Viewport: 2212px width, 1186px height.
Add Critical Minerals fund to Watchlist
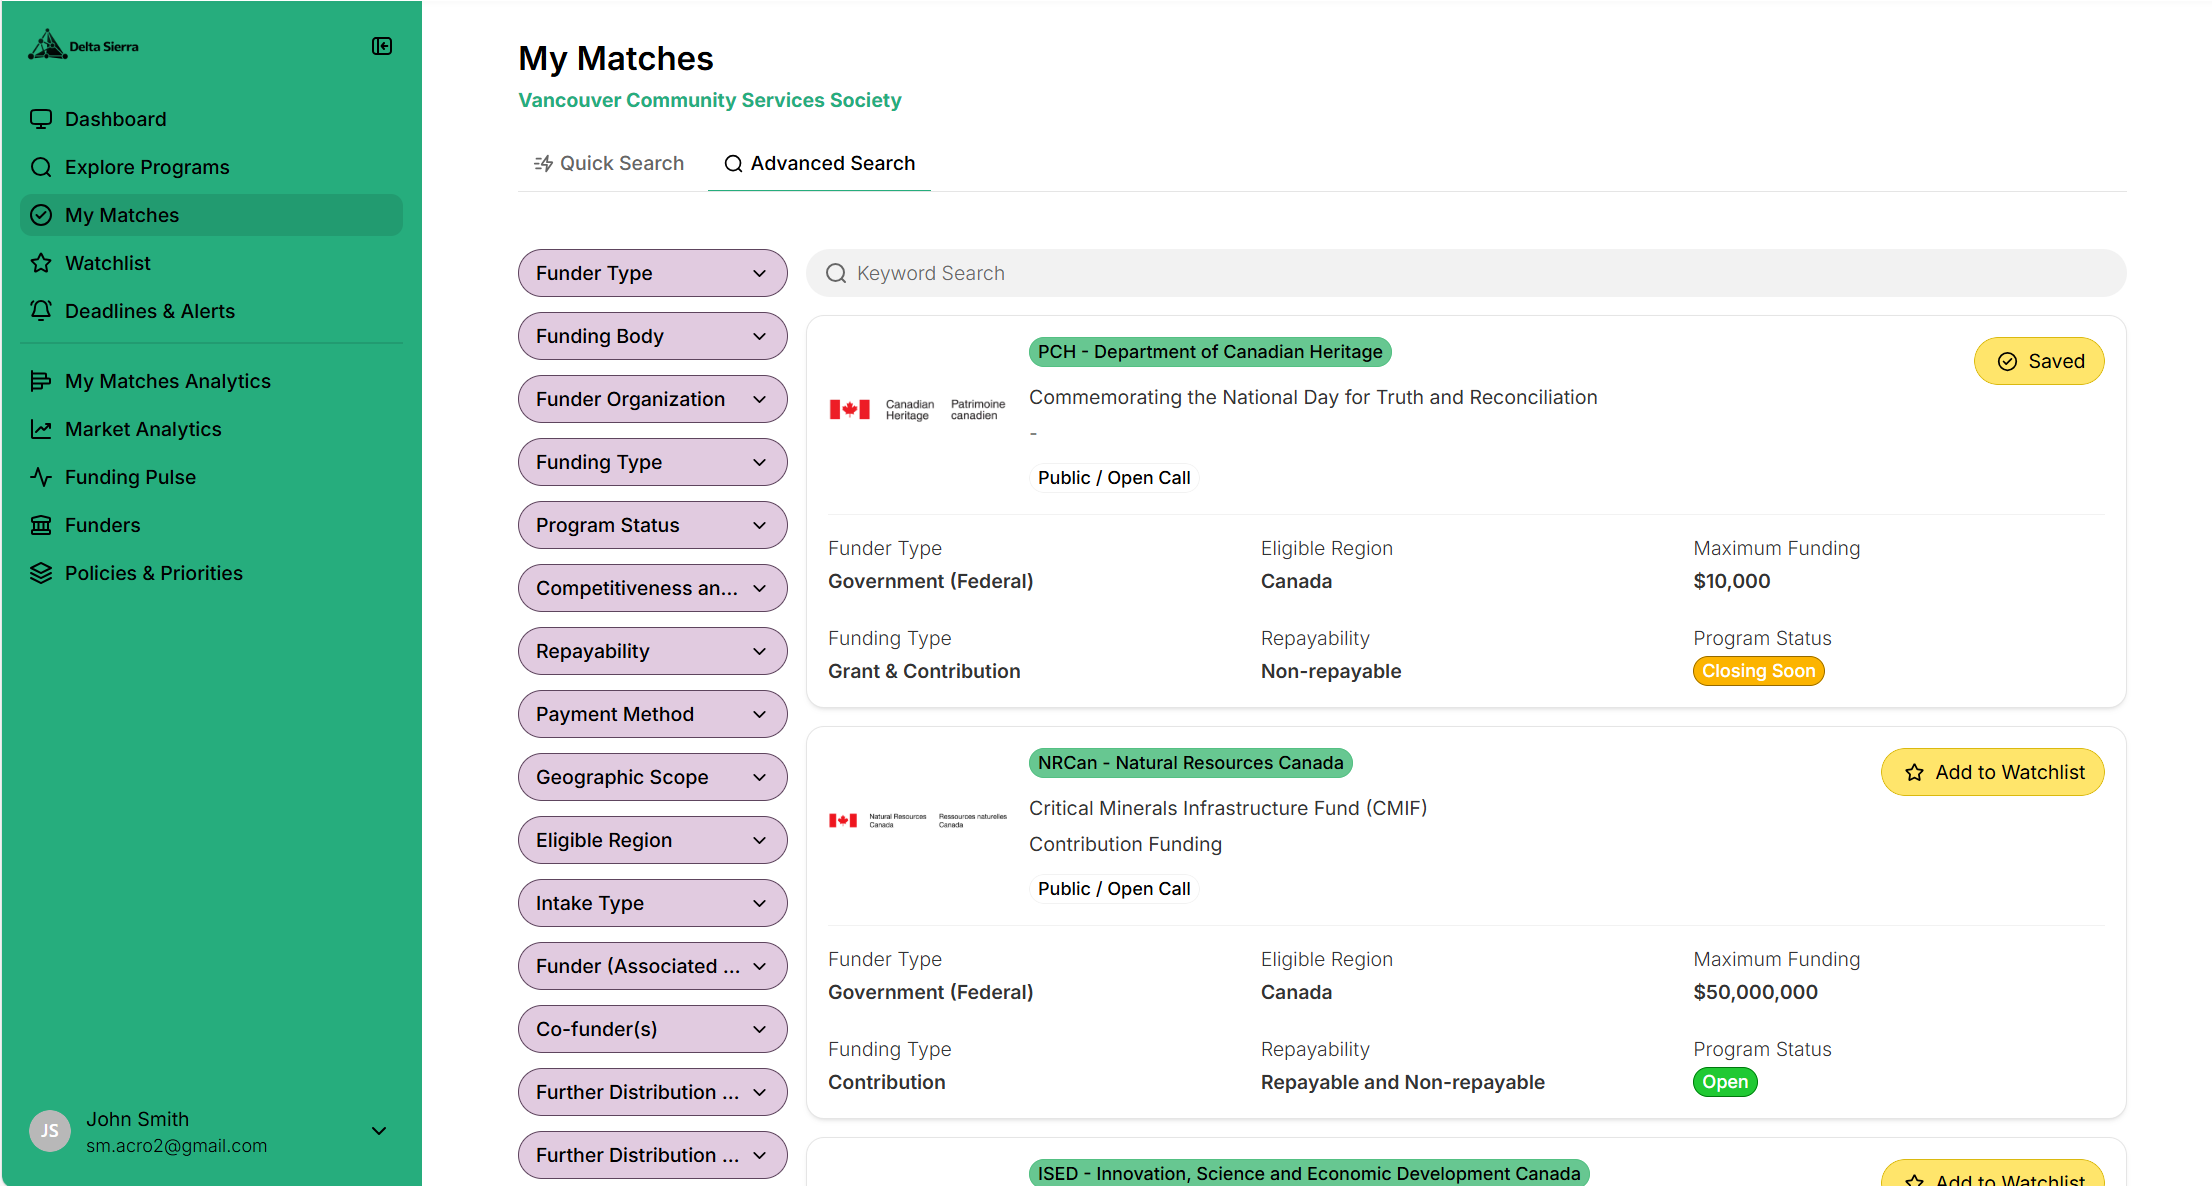pyautogui.click(x=1992, y=772)
